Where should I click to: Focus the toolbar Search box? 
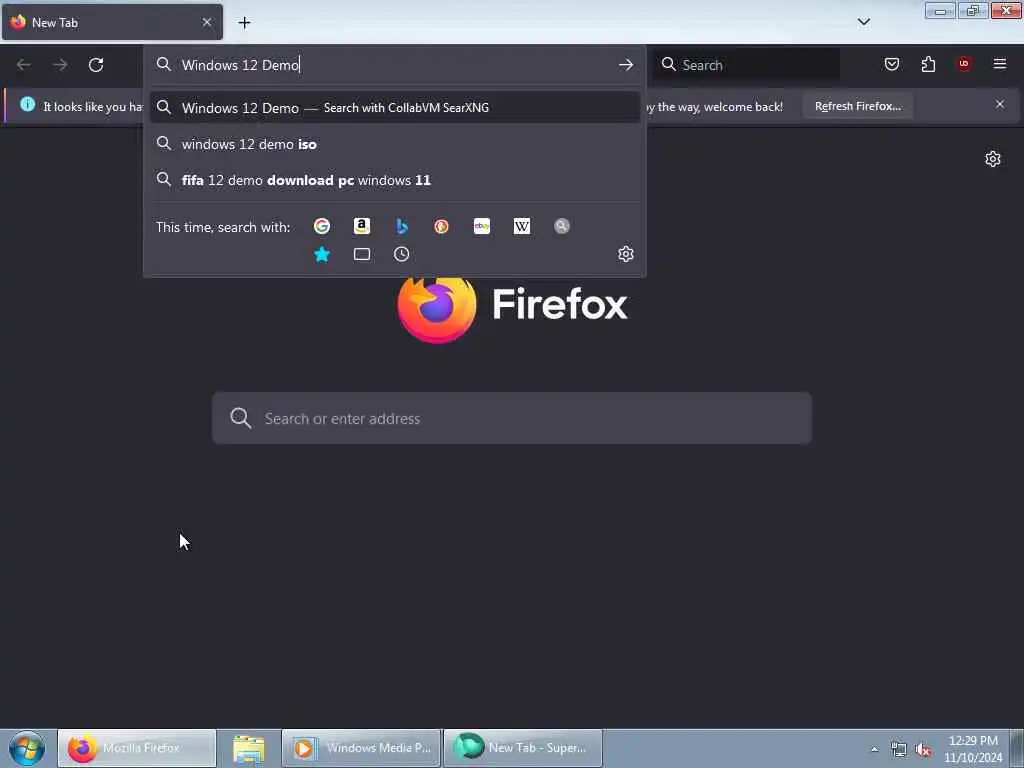tap(746, 65)
